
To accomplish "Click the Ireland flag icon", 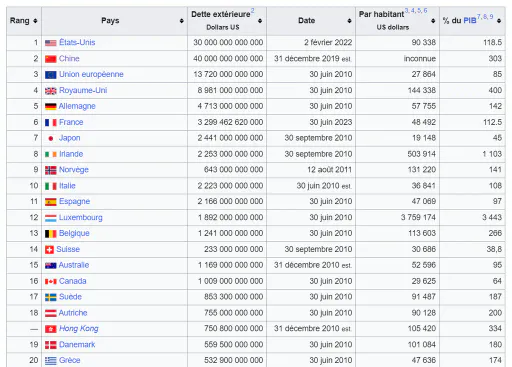I will tap(51, 154).
